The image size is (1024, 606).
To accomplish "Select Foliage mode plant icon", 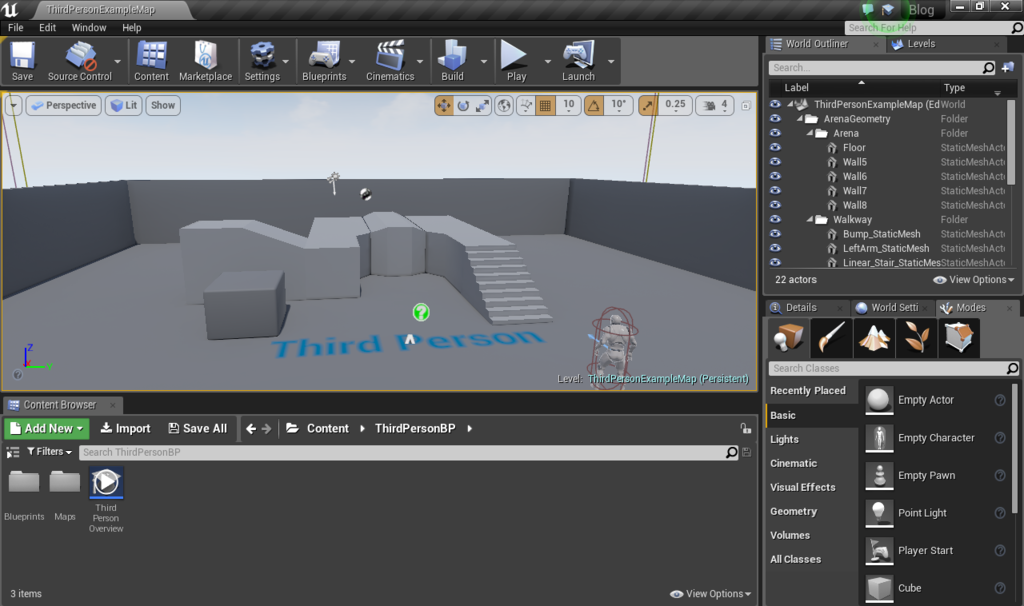I will (916, 338).
